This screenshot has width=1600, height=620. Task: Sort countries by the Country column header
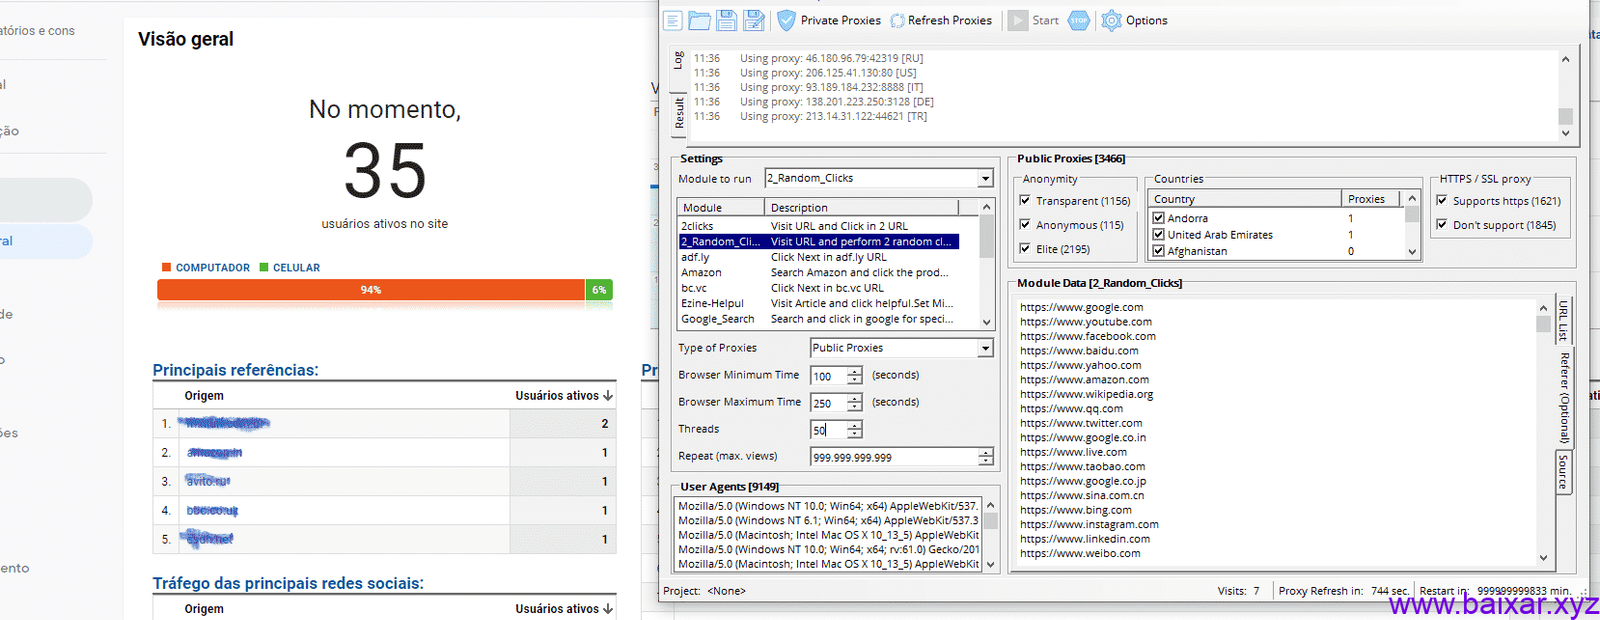point(1243,199)
